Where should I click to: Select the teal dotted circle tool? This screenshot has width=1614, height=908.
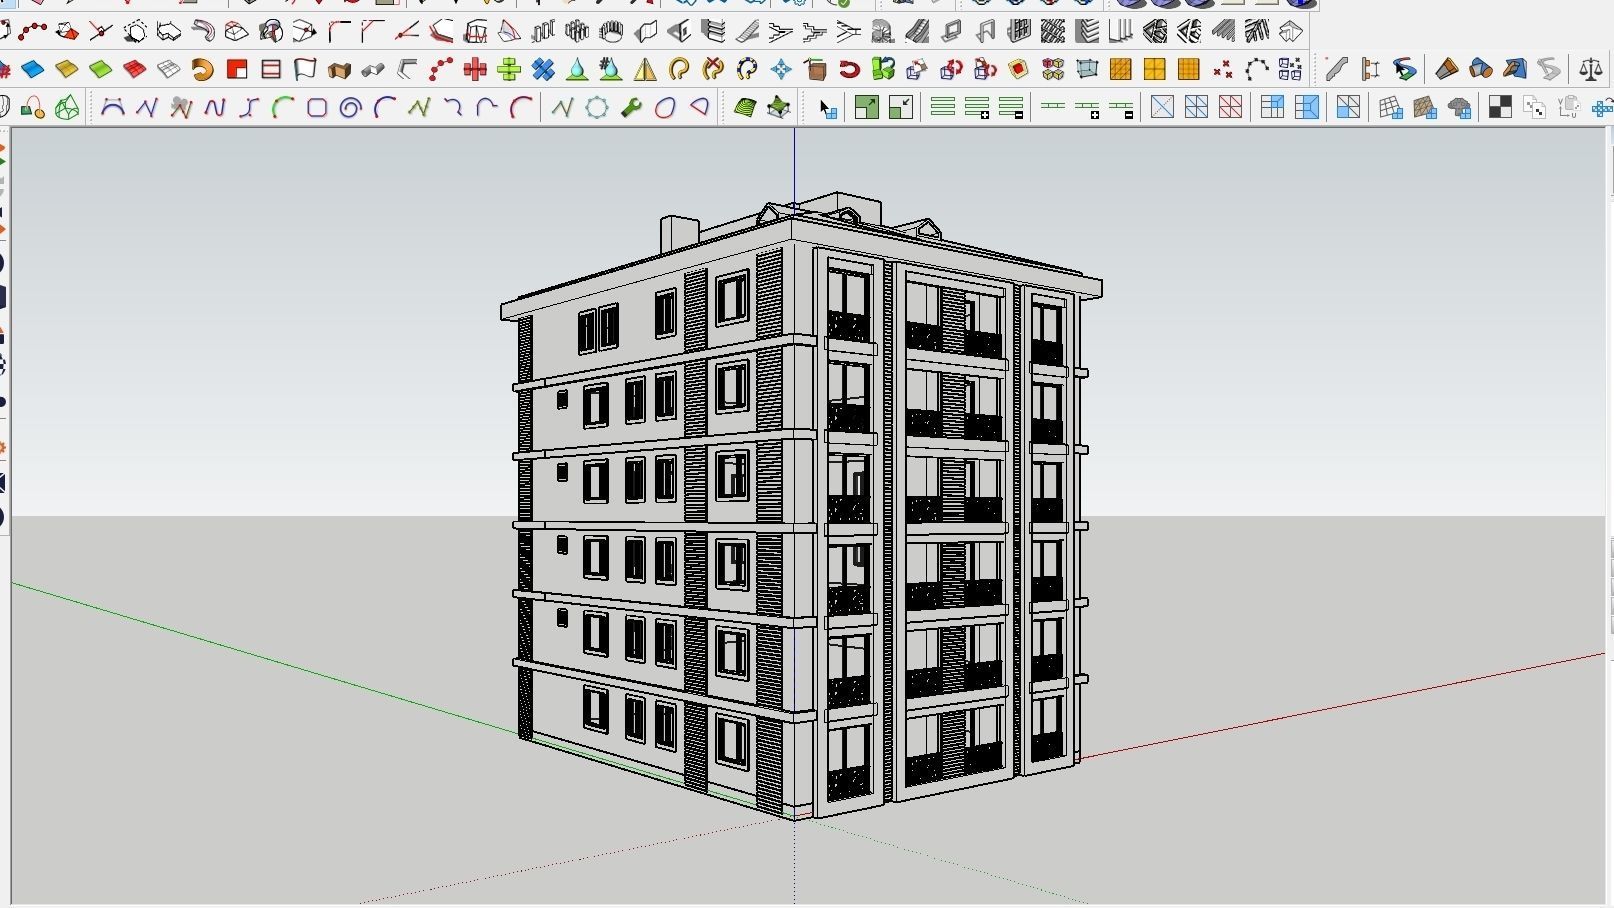(597, 108)
